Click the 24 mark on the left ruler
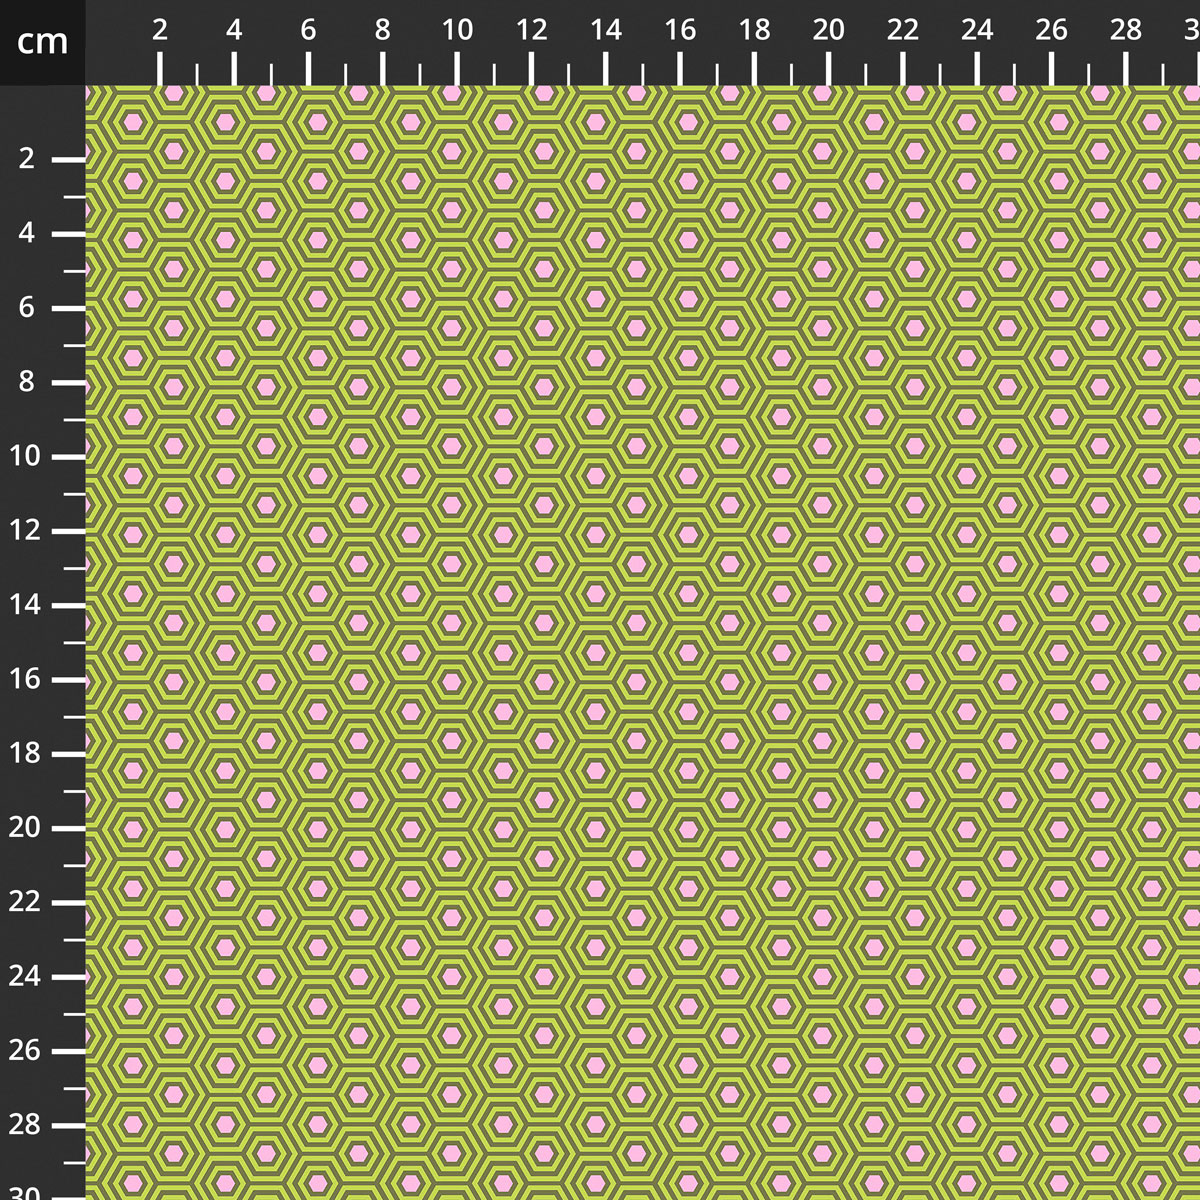The image size is (1200, 1200). tap(26, 976)
